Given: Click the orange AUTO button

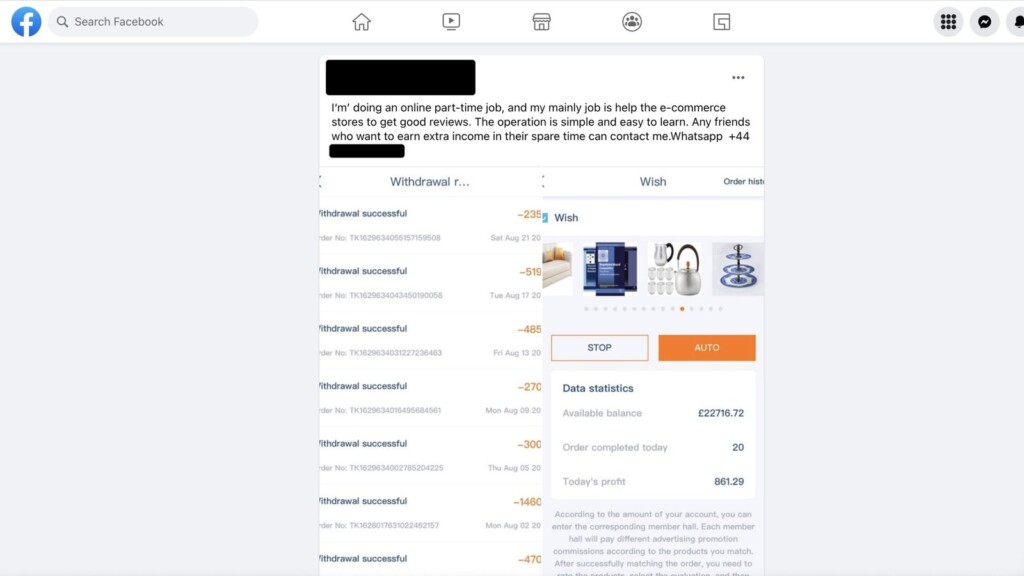Looking at the screenshot, I should point(707,347).
